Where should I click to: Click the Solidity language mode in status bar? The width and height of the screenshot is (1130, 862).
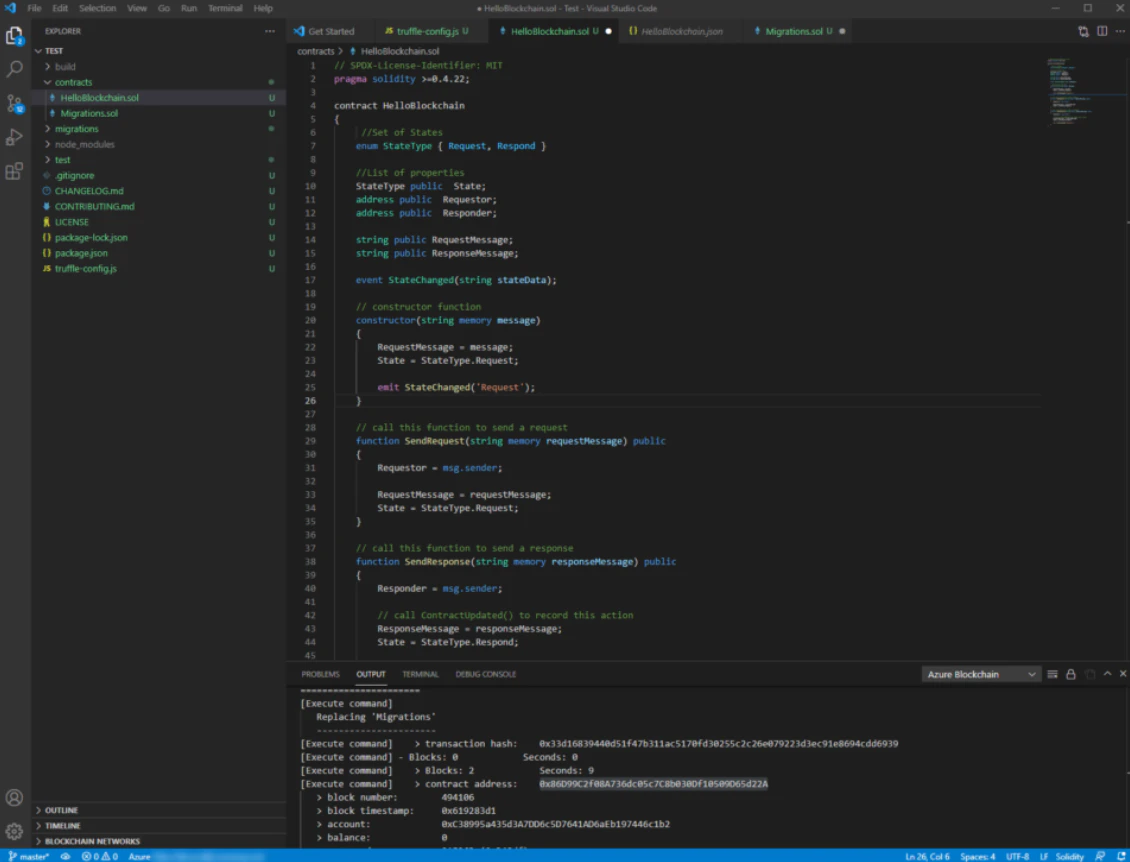point(1069,856)
